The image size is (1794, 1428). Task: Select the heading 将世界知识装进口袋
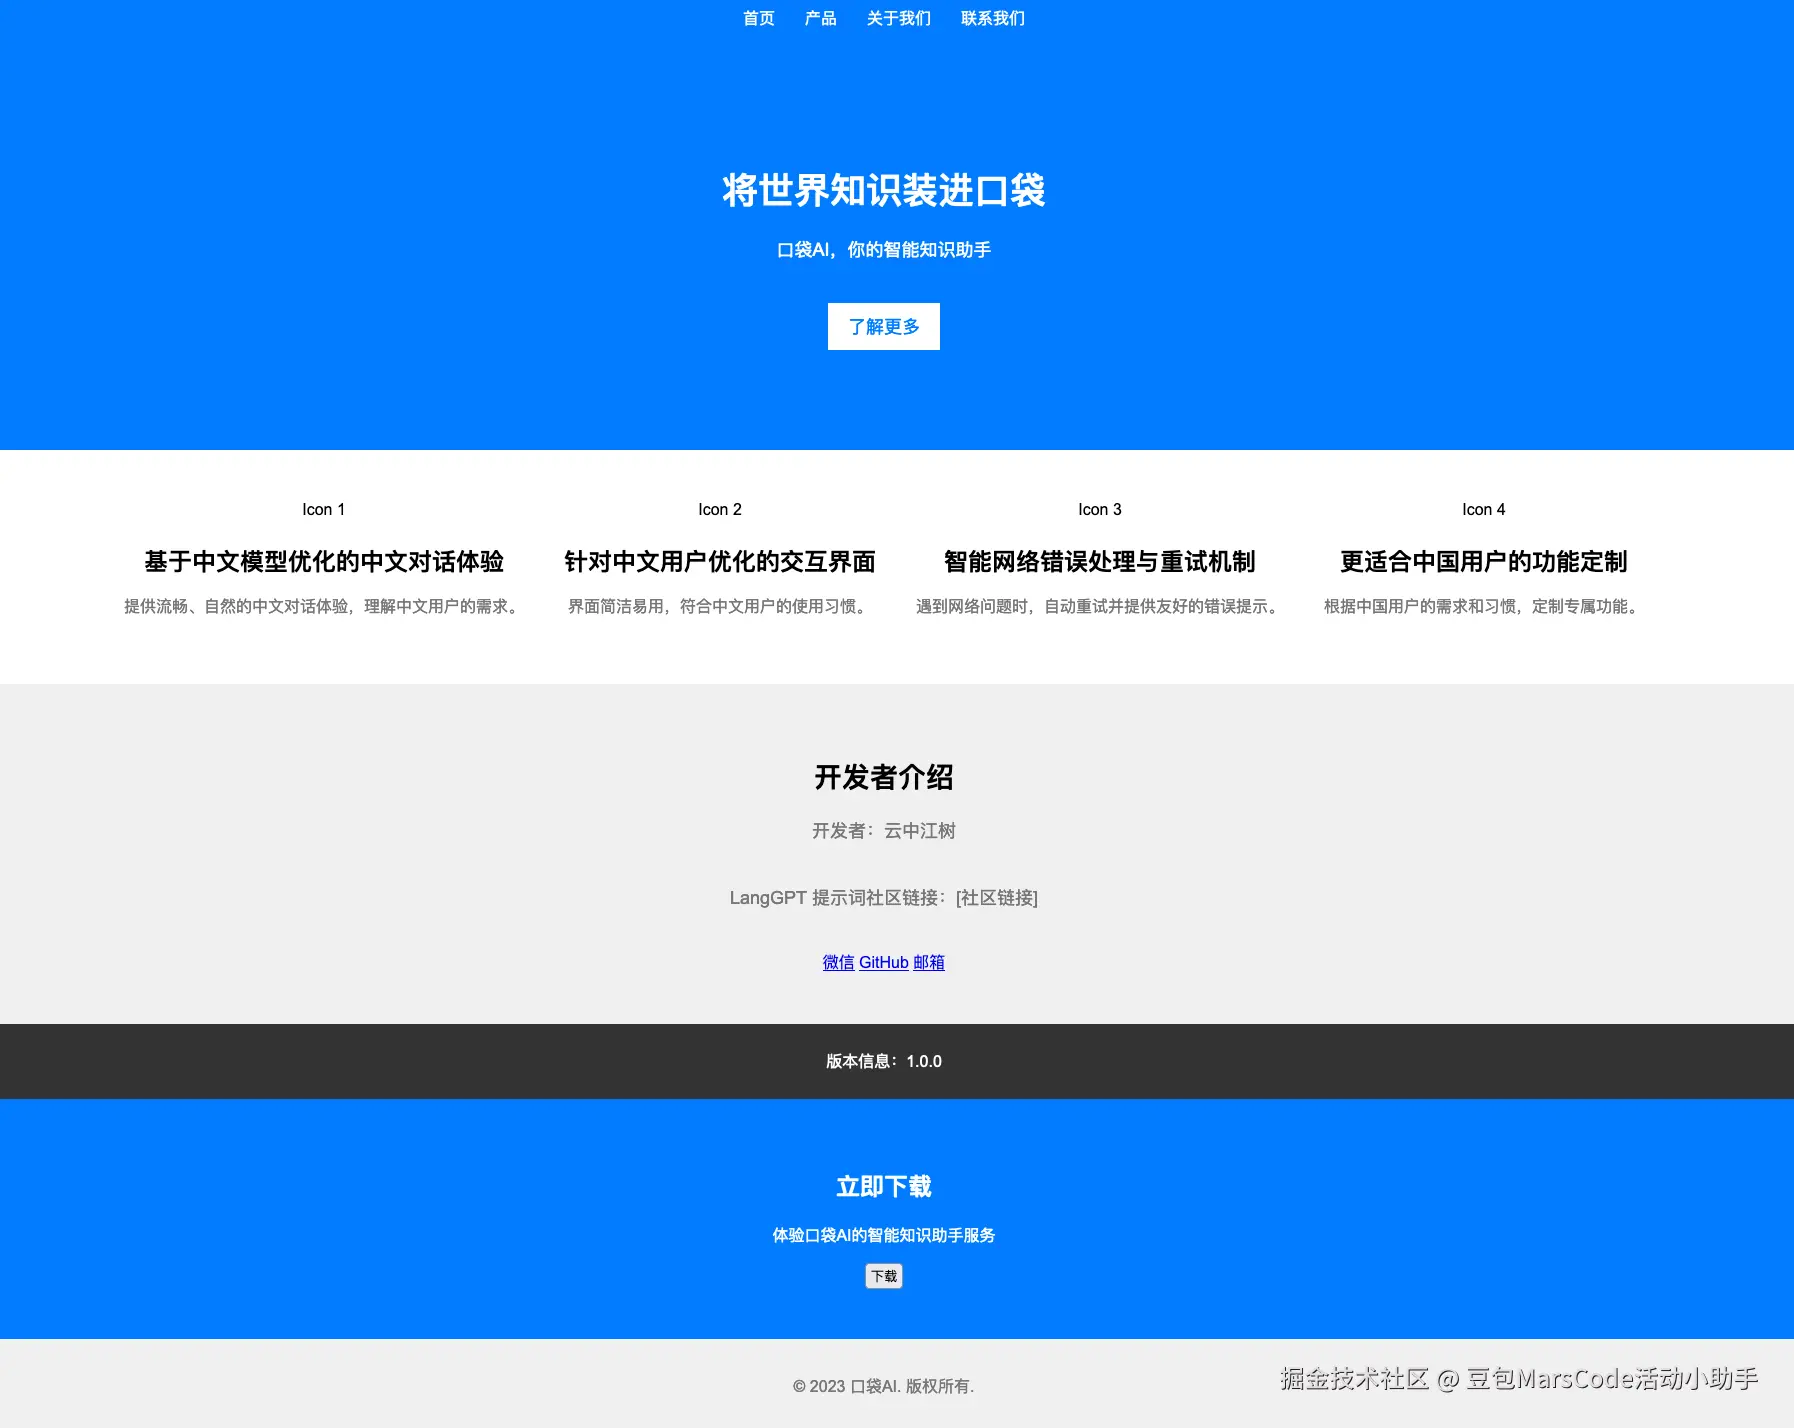(x=884, y=190)
